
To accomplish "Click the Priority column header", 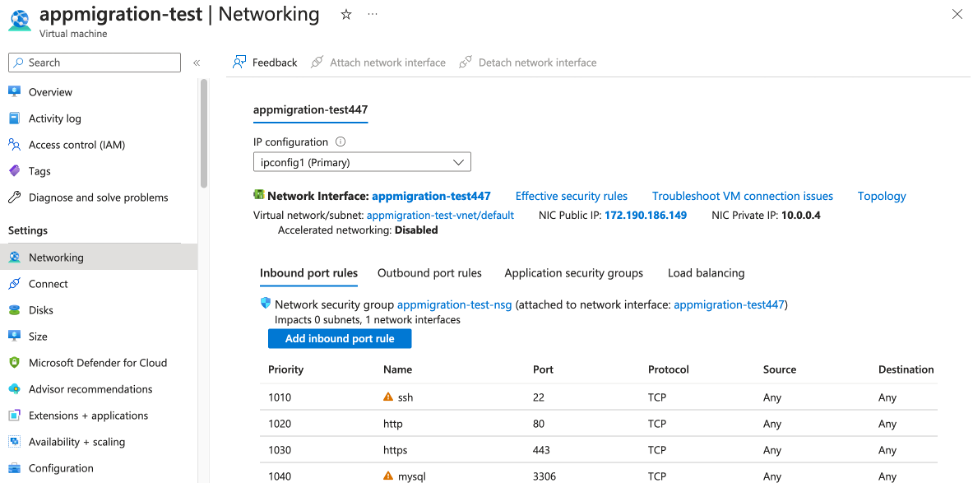I will (x=286, y=369).
